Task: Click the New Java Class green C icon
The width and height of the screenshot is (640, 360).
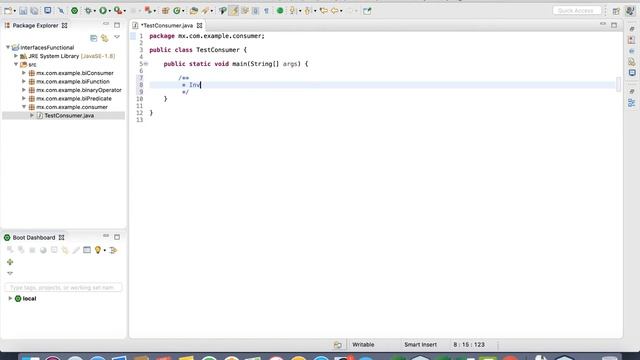Action: click(177, 11)
